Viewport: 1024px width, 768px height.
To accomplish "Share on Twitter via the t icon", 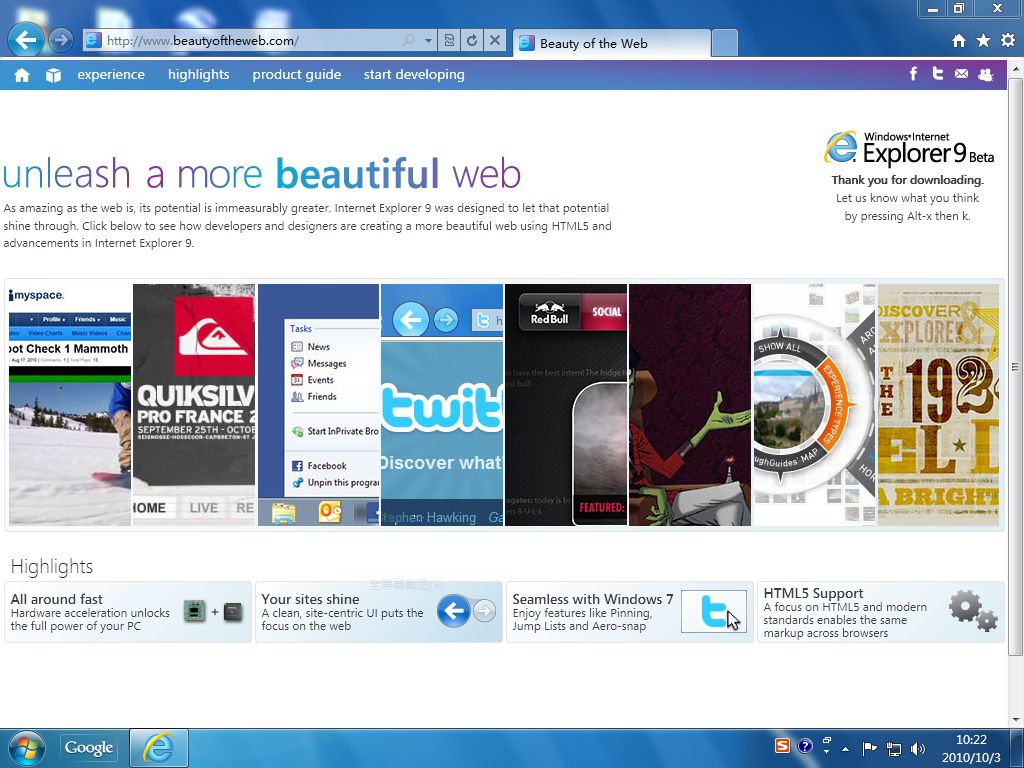I will (938, 74).
